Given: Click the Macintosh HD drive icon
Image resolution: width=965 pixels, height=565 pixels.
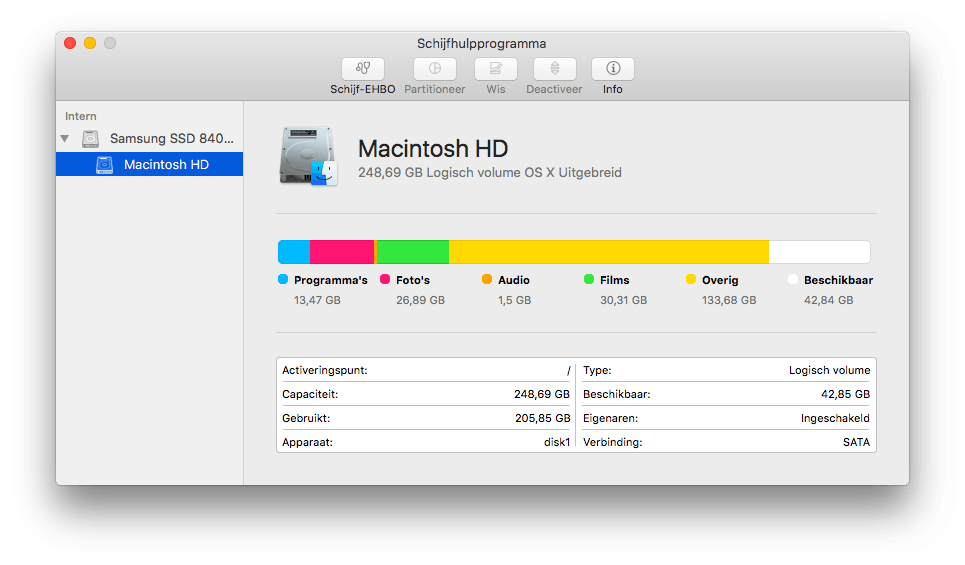Looking at the screenshot, I should tap(308, 156).
